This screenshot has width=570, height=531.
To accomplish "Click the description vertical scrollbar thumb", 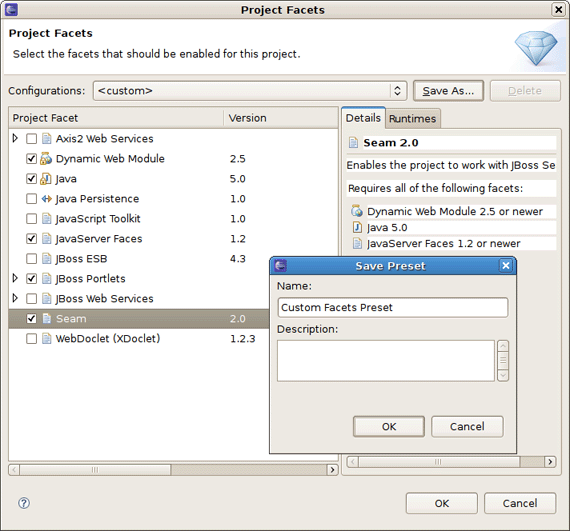I will click(x=503, y=361).
